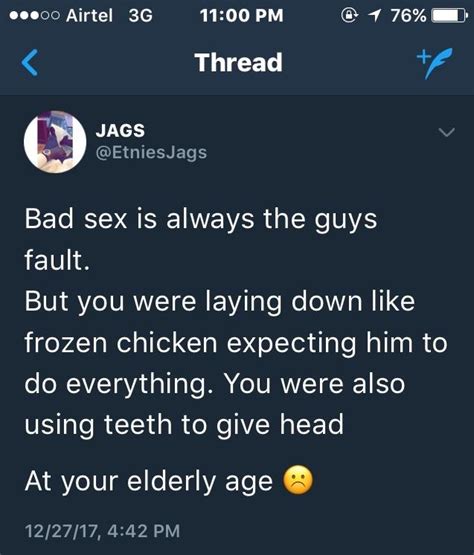Tap the rotation lock status icon
474x555 pixels.
click(x=349, y=15)
